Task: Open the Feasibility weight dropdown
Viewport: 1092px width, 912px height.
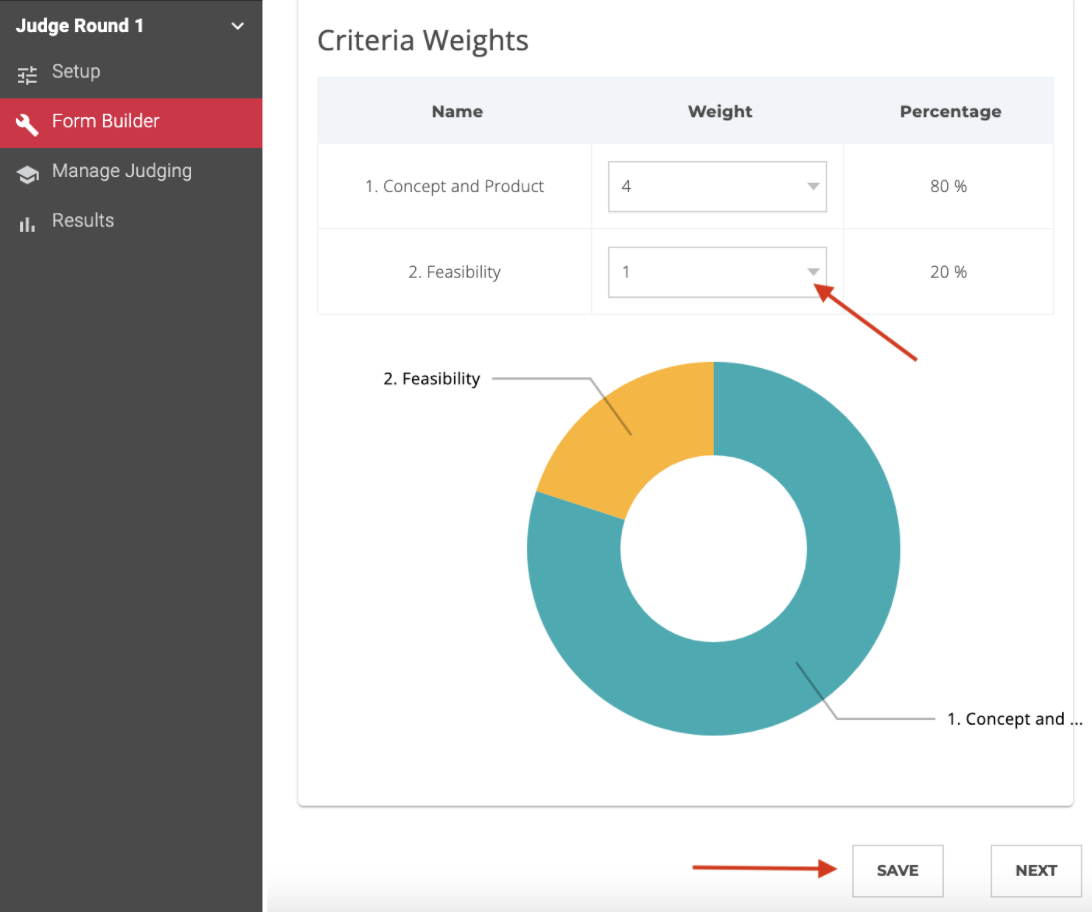Action: click(x=717, y=272)
